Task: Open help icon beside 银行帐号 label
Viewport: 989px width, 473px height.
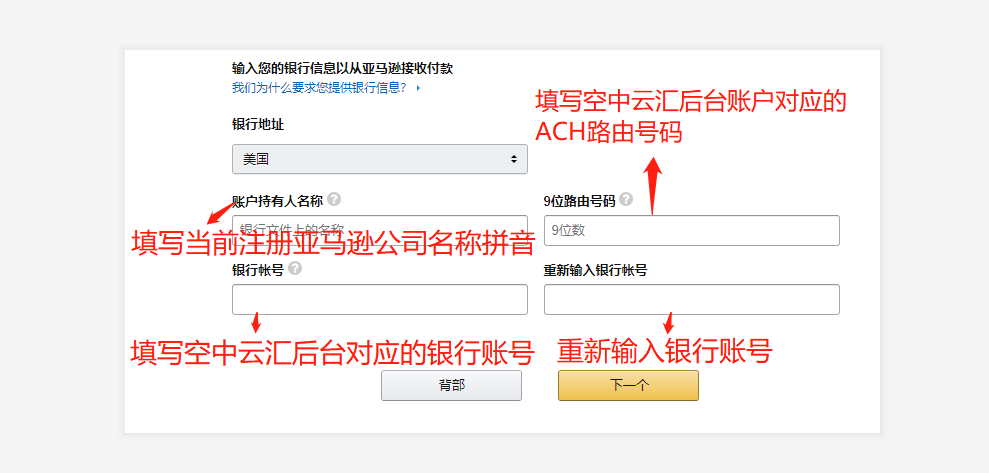Action: pos(295,269)
